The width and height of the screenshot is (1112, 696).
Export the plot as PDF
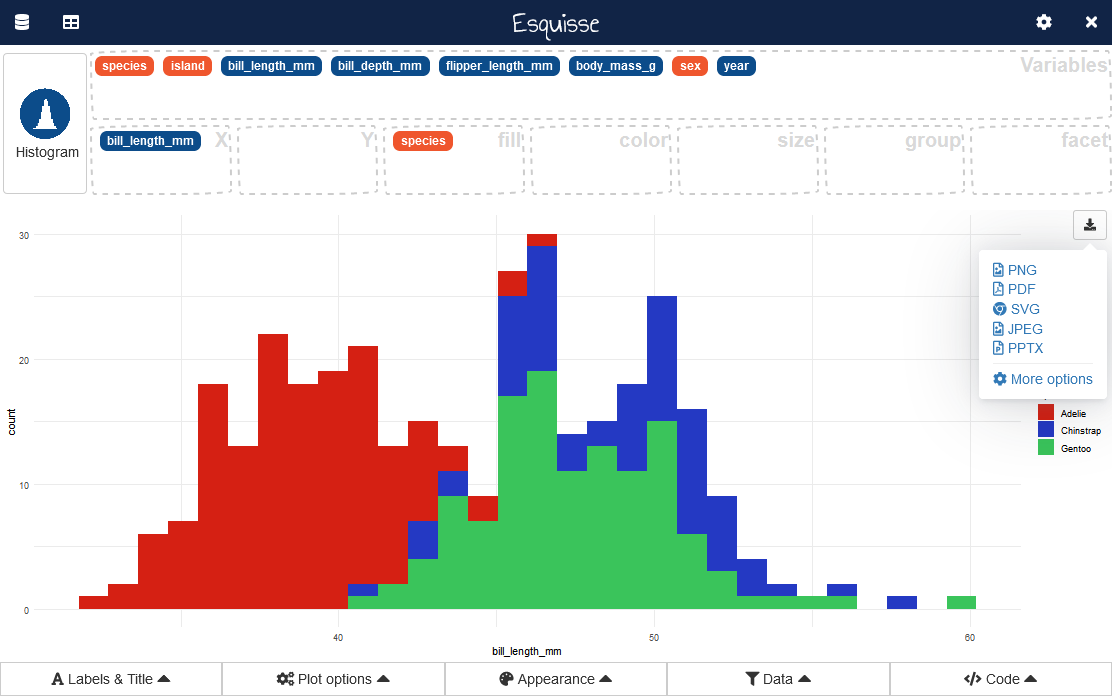1013,289
